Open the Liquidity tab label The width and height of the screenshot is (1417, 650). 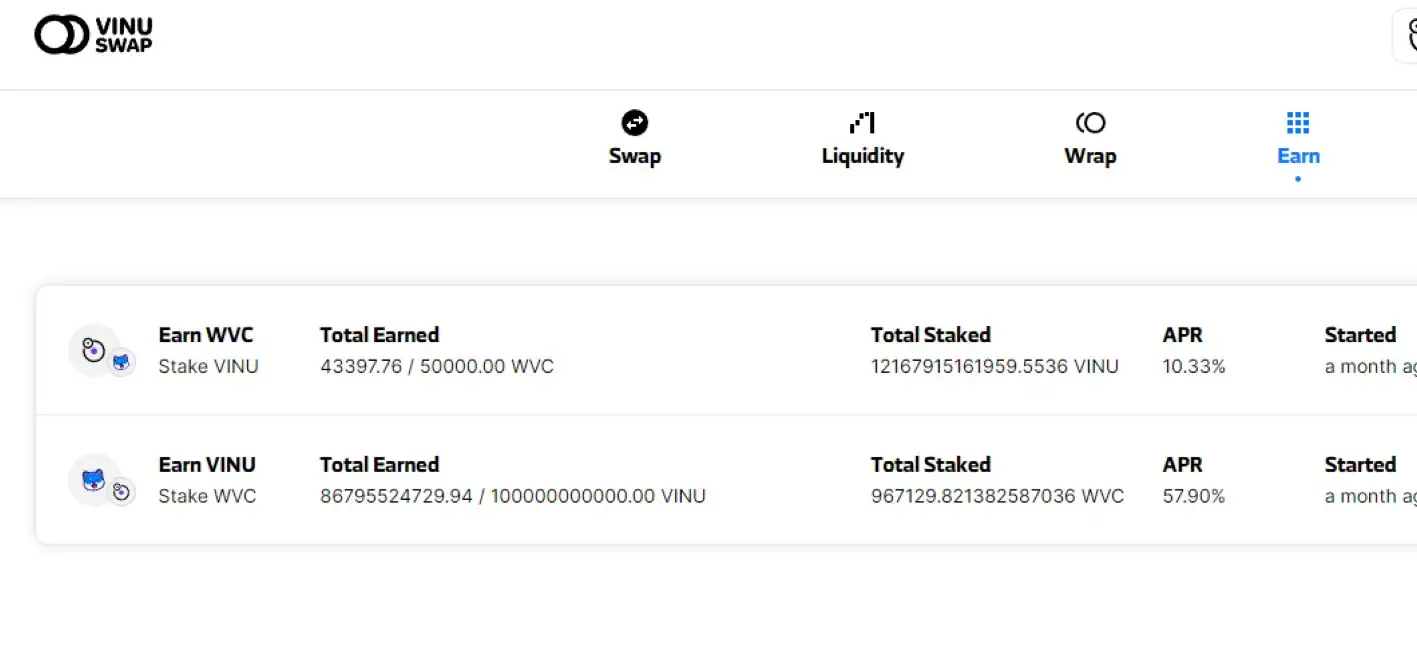click(862, 156)
